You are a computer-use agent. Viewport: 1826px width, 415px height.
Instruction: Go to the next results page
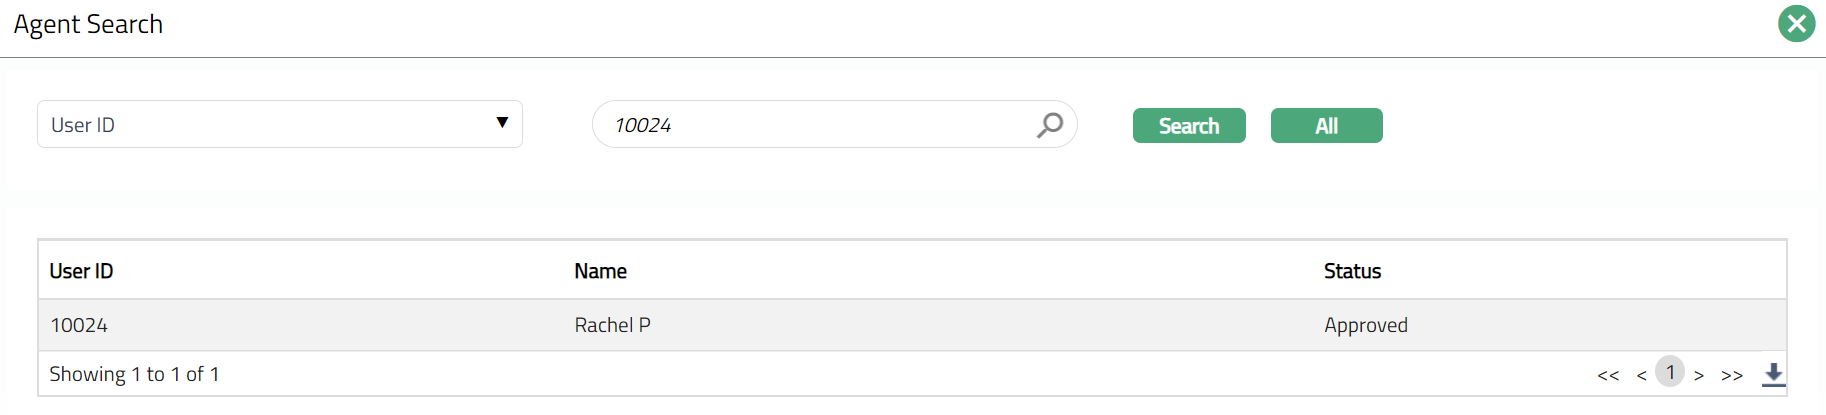click(x=1699, y=375)
